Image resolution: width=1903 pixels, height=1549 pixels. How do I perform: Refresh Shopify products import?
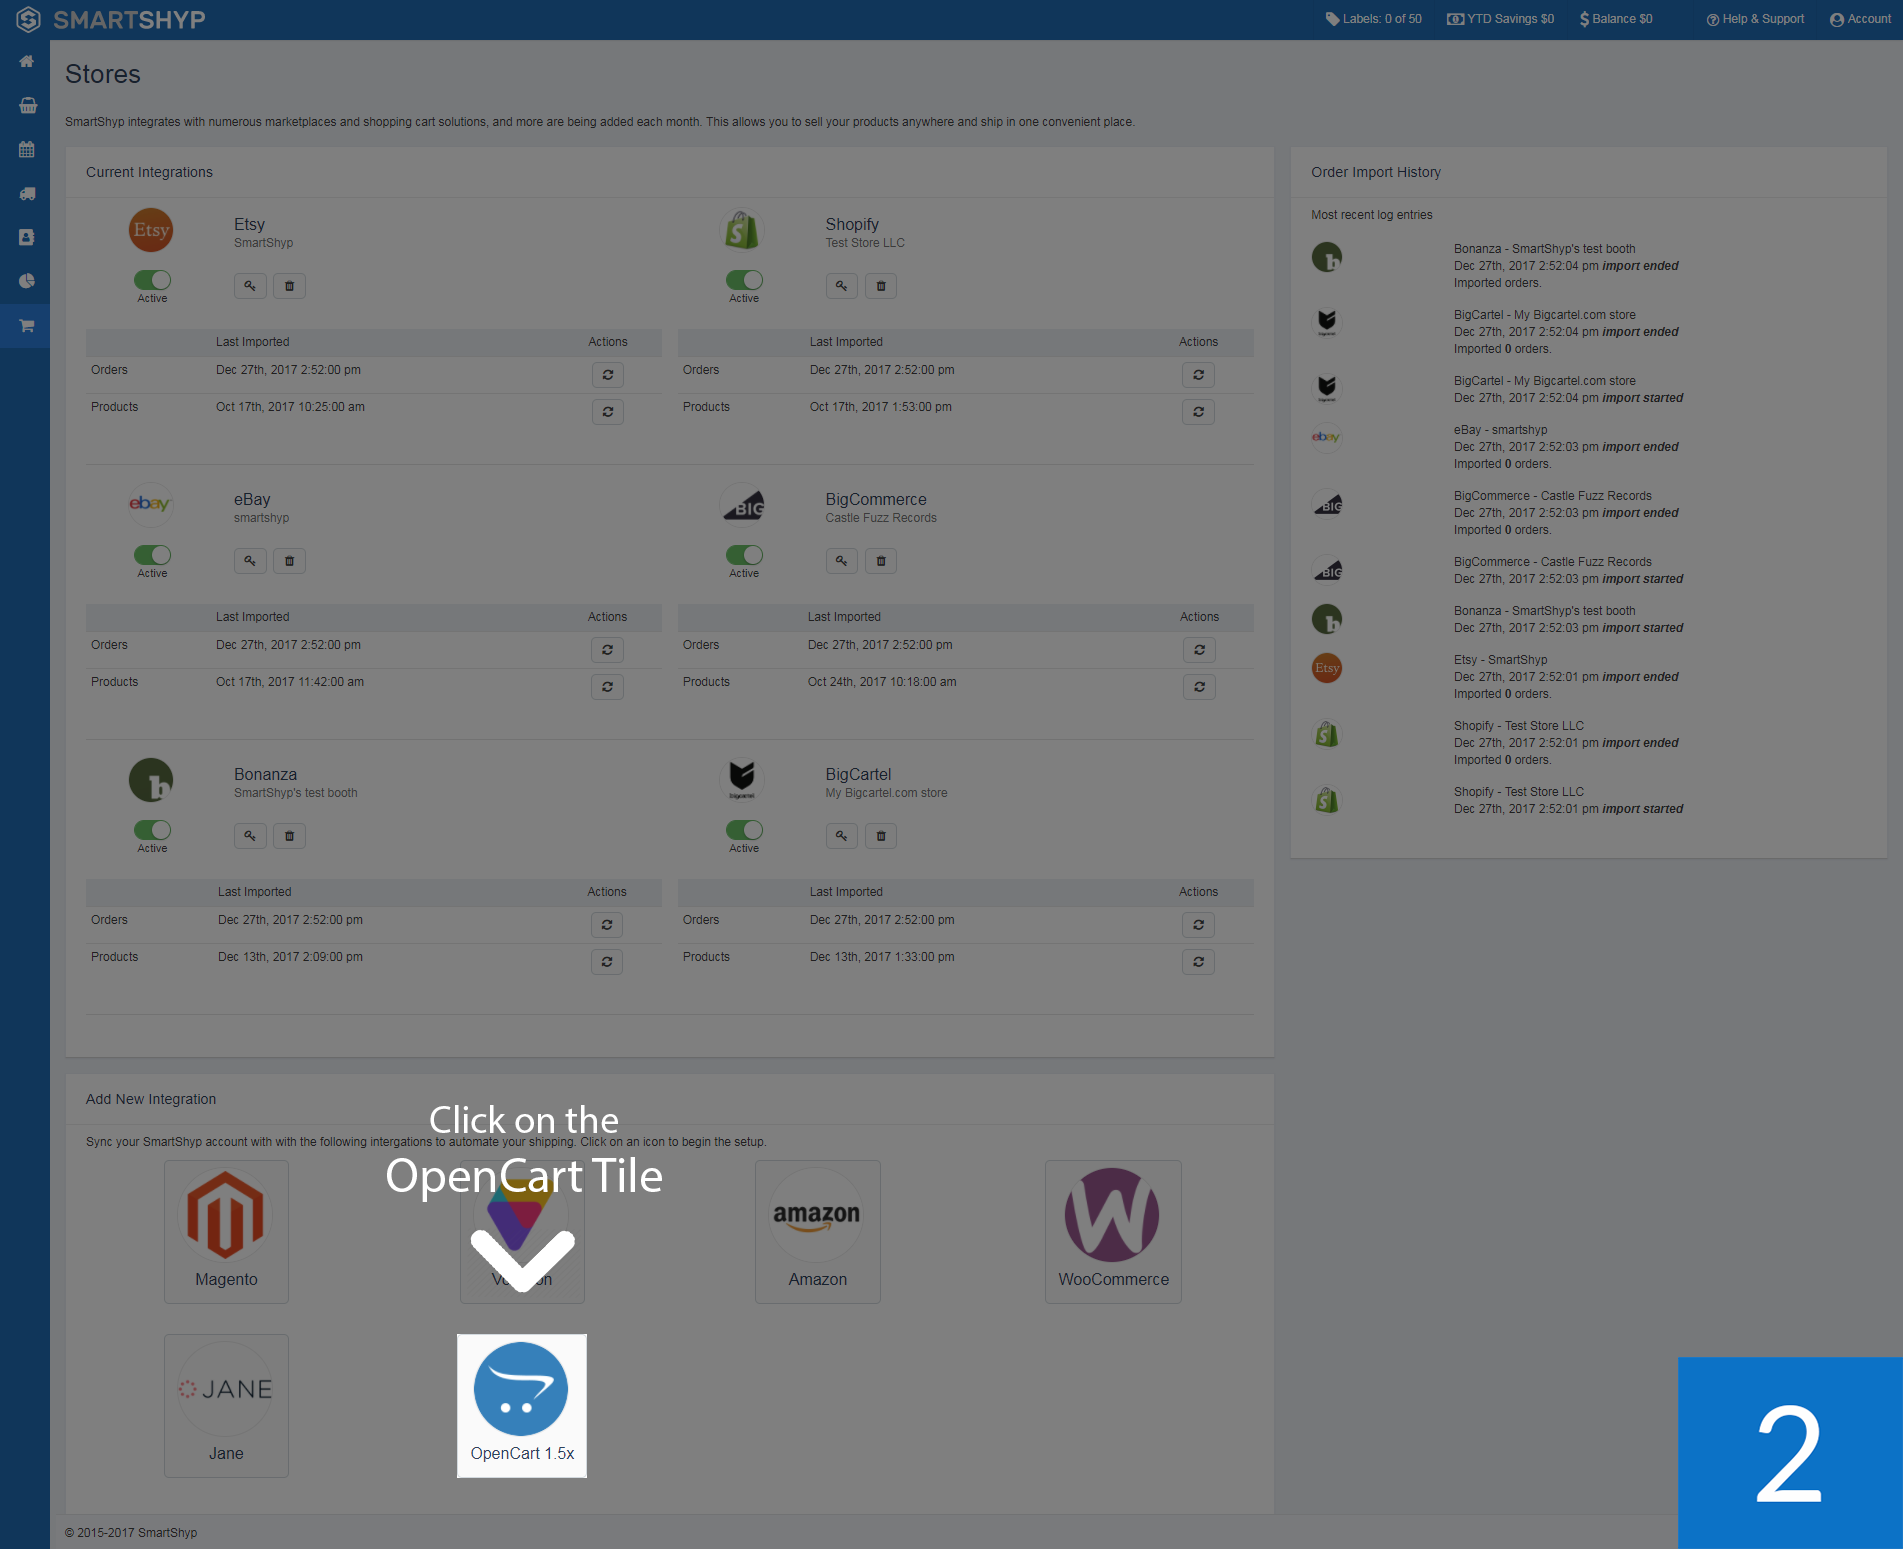(1198, 412)
